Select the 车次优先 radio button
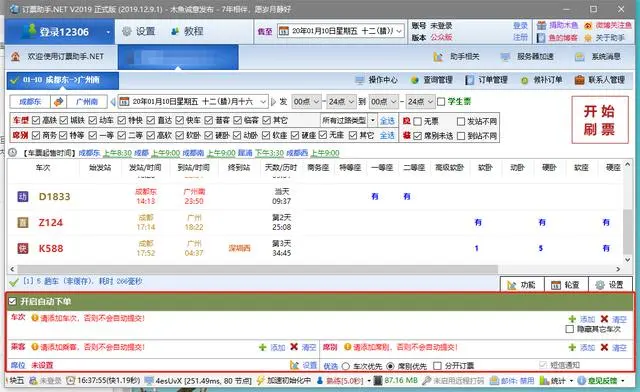This screenshot has height=392, width=640. click(346, 366)
